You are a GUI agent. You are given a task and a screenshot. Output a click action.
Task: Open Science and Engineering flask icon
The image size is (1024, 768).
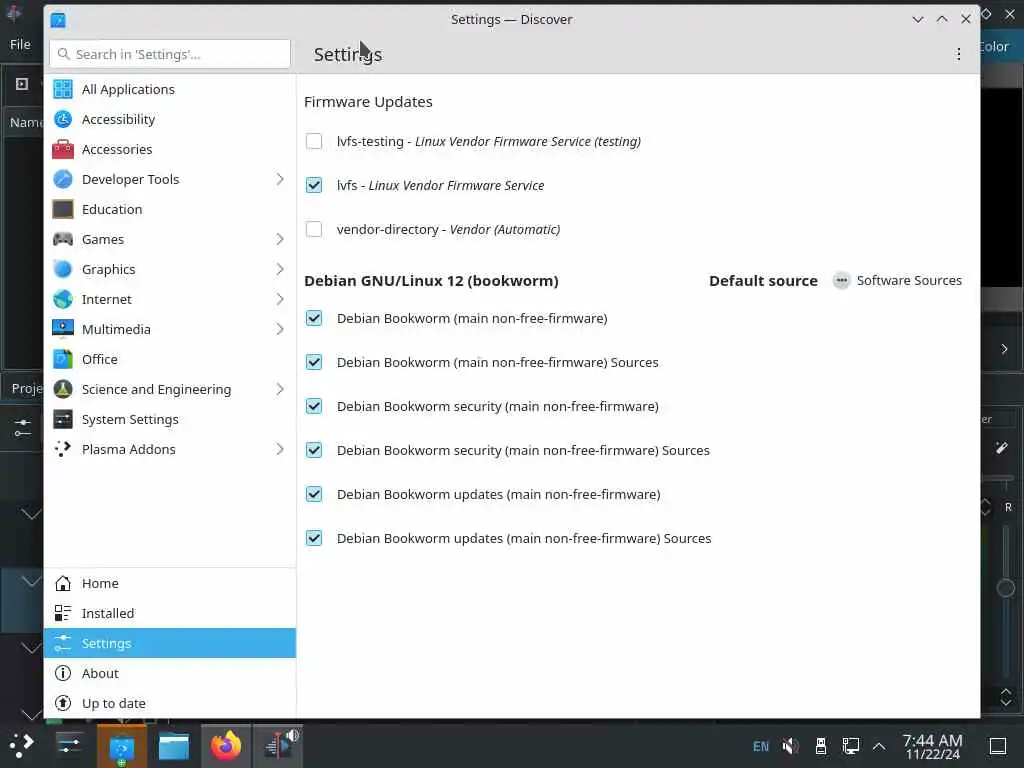point(63,390)
